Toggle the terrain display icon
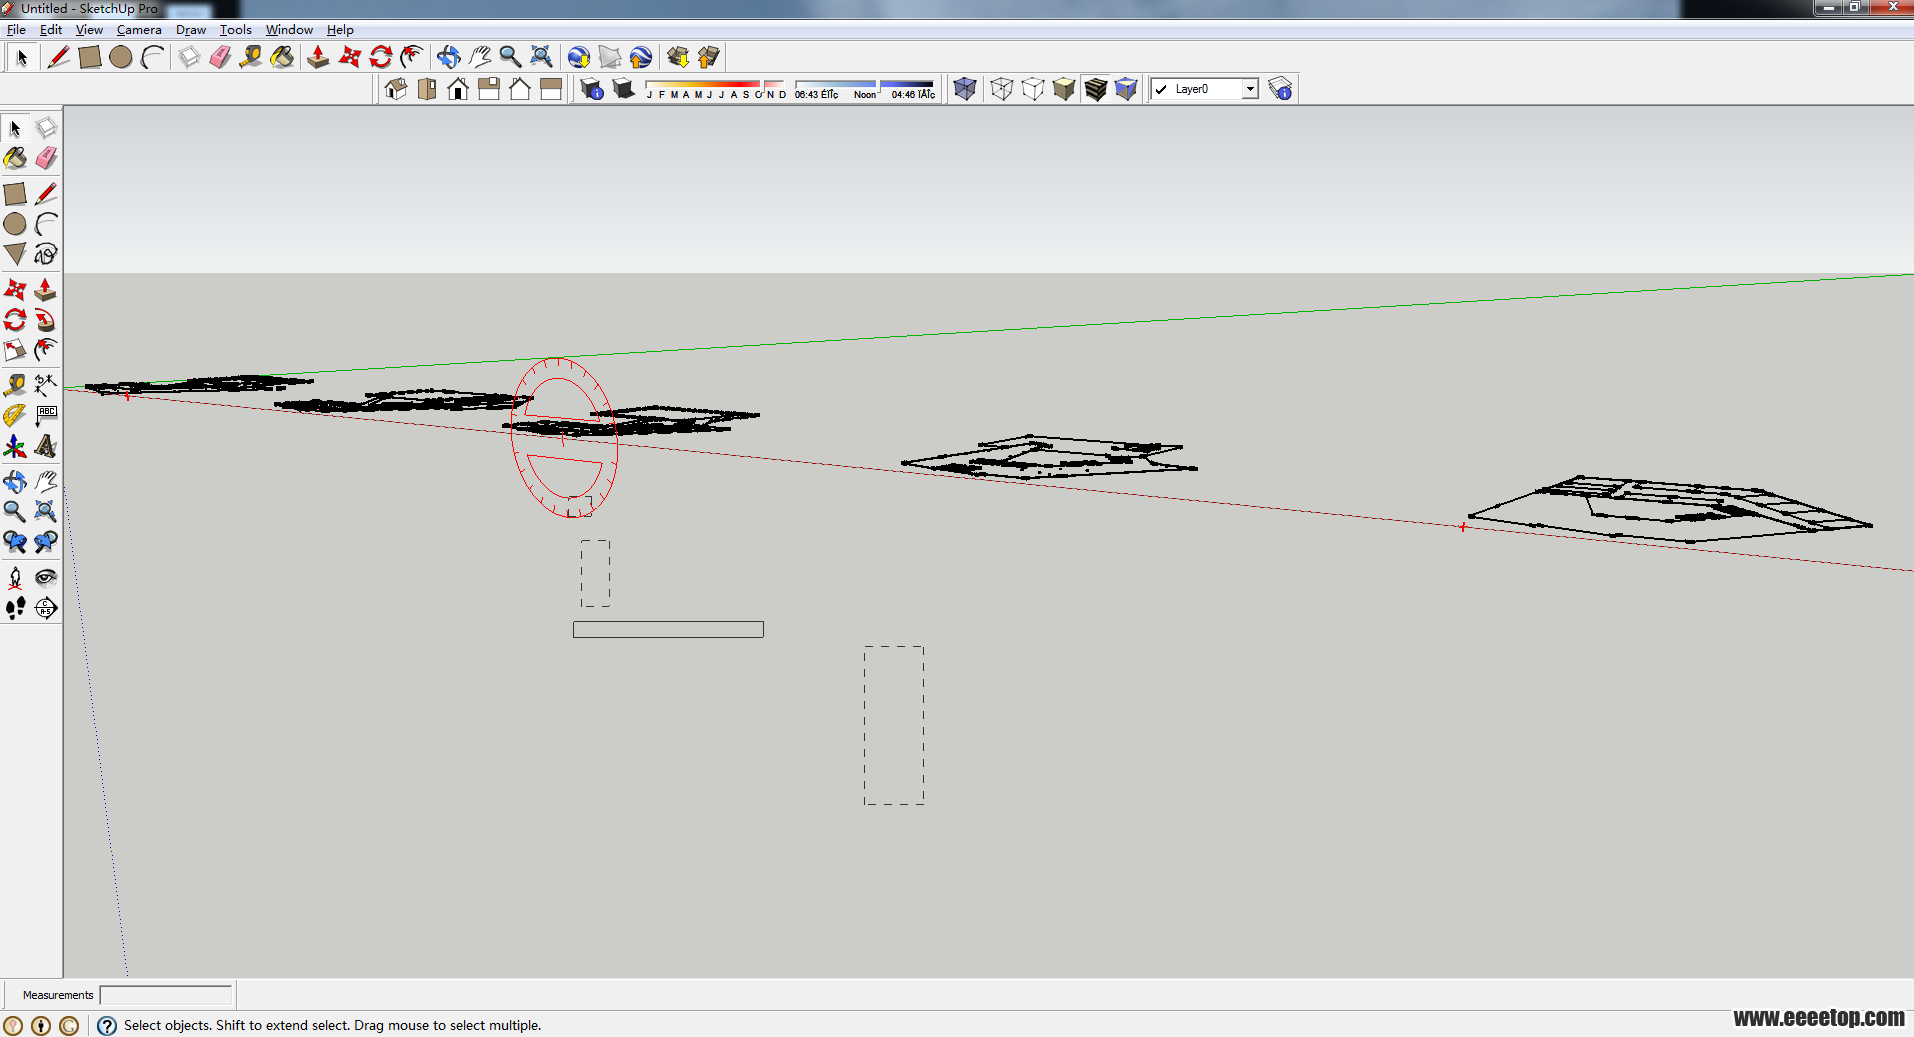 click(610, 57)
